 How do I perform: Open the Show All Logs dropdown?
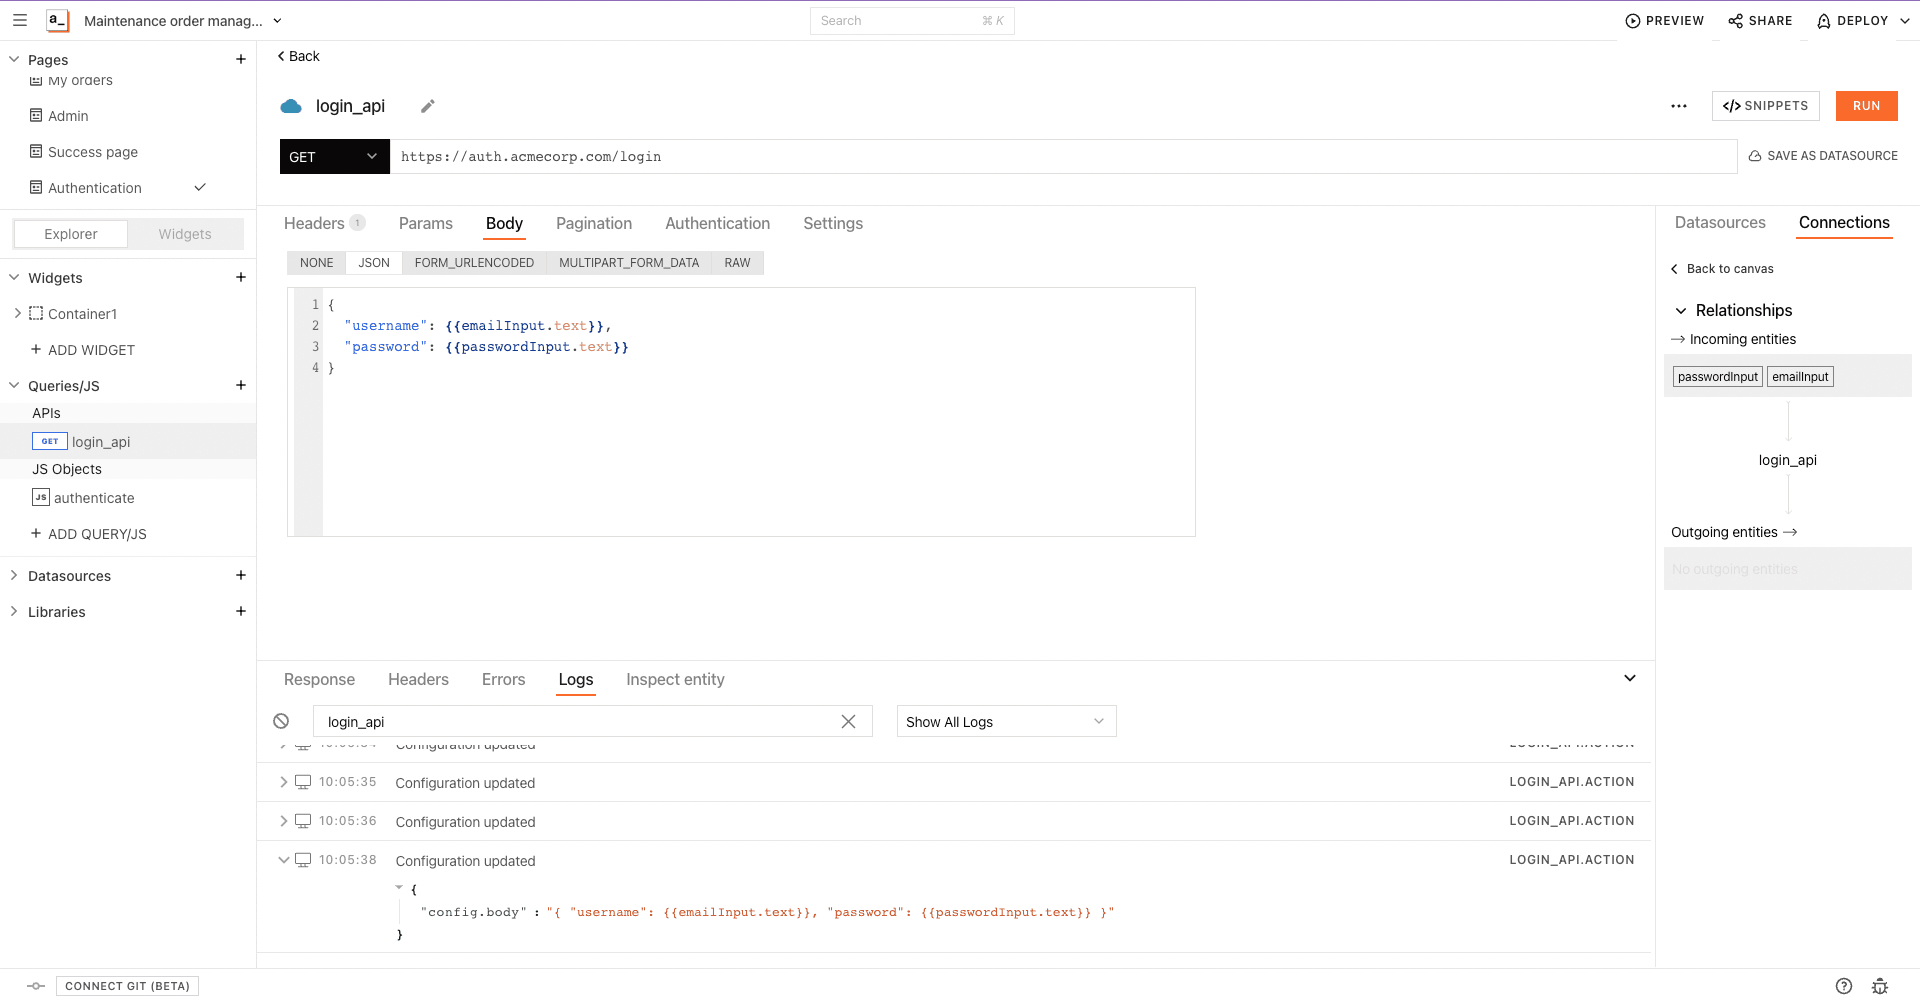pos(1005,722)
